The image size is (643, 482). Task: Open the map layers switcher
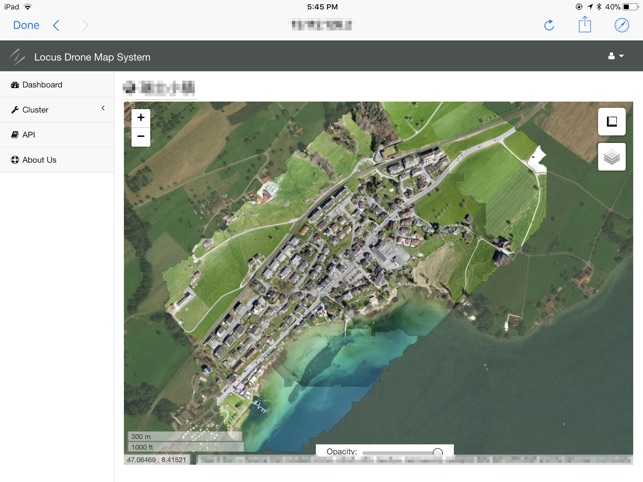[x=611, y=157]
